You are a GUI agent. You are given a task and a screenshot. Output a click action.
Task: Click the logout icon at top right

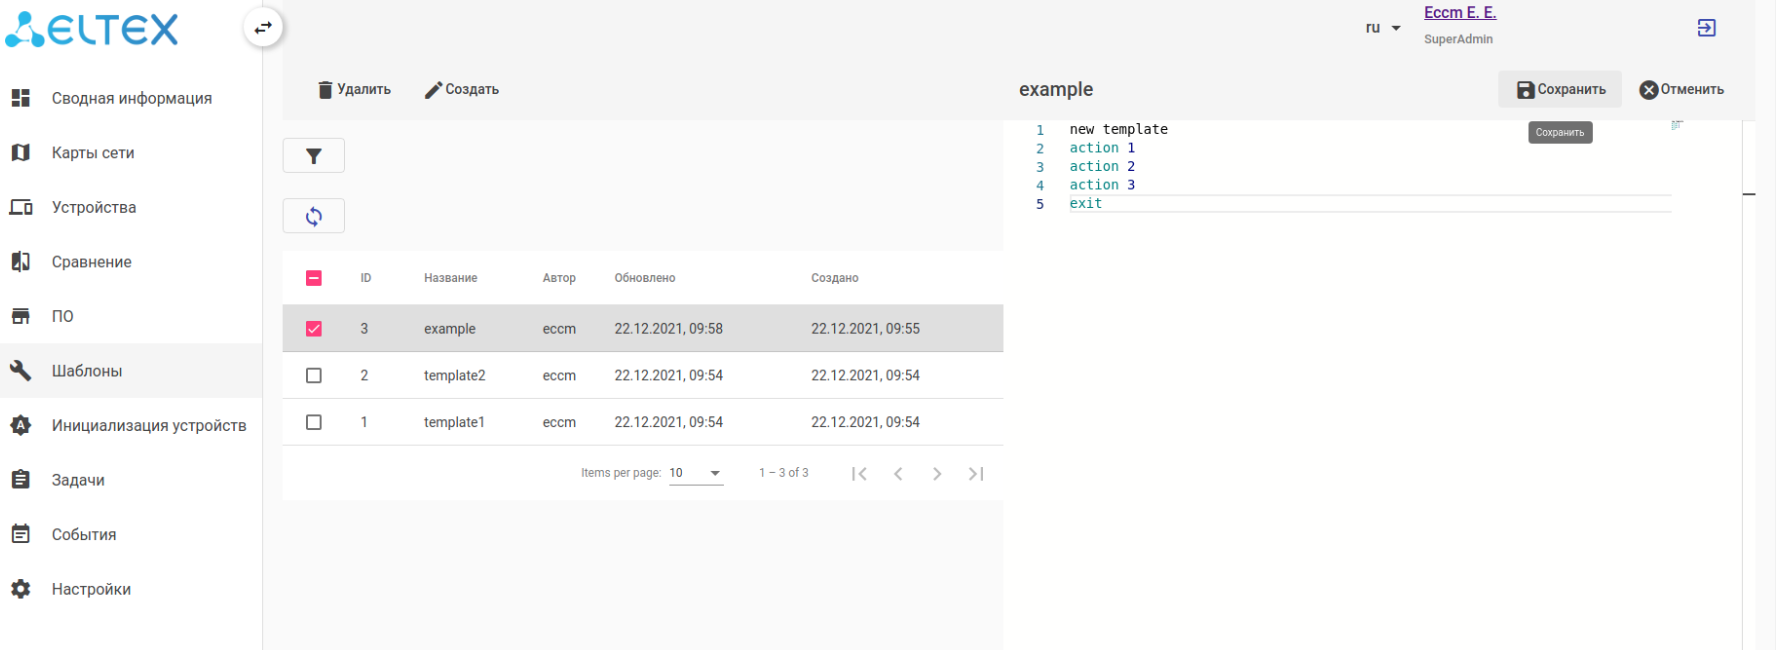[1706, 28]
